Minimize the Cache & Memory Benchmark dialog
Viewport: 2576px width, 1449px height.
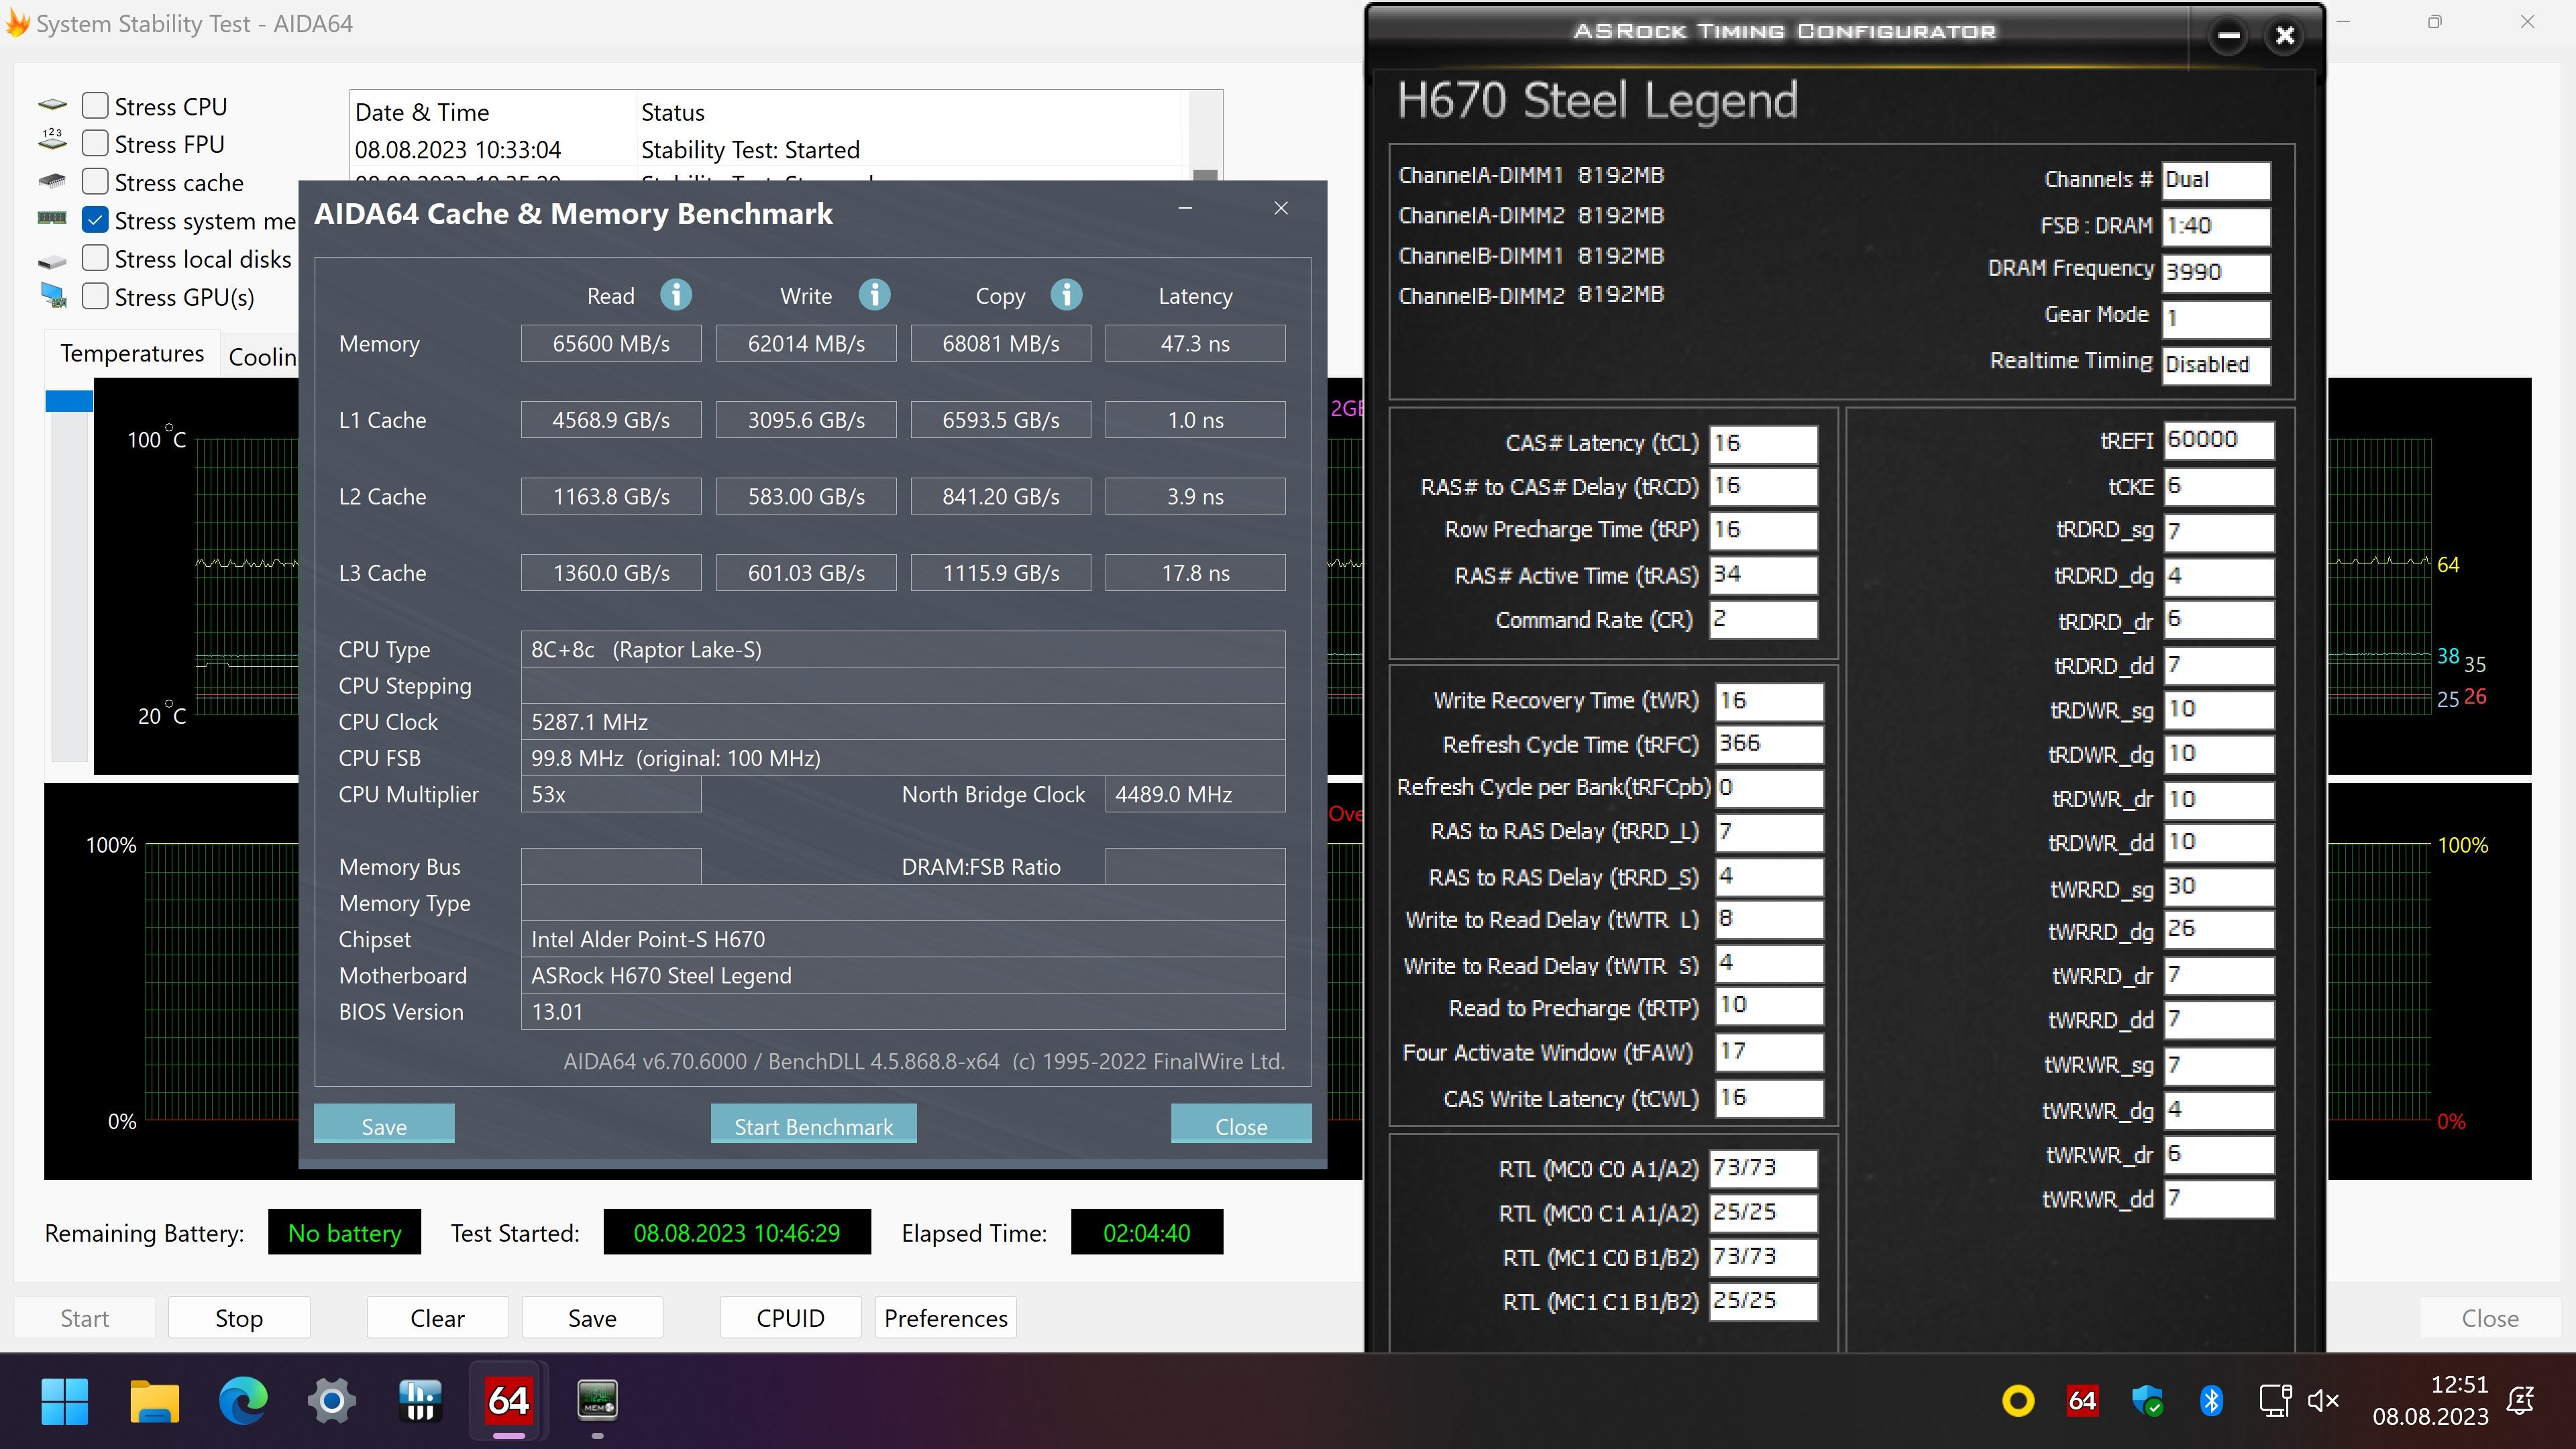click(1185, 208)
